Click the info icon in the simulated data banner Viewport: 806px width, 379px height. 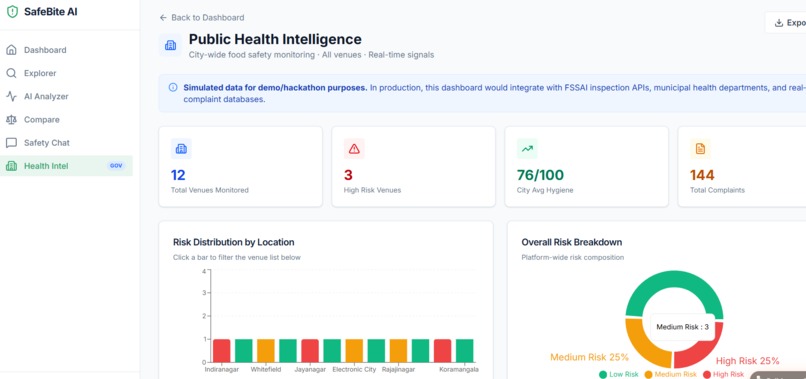173,87
